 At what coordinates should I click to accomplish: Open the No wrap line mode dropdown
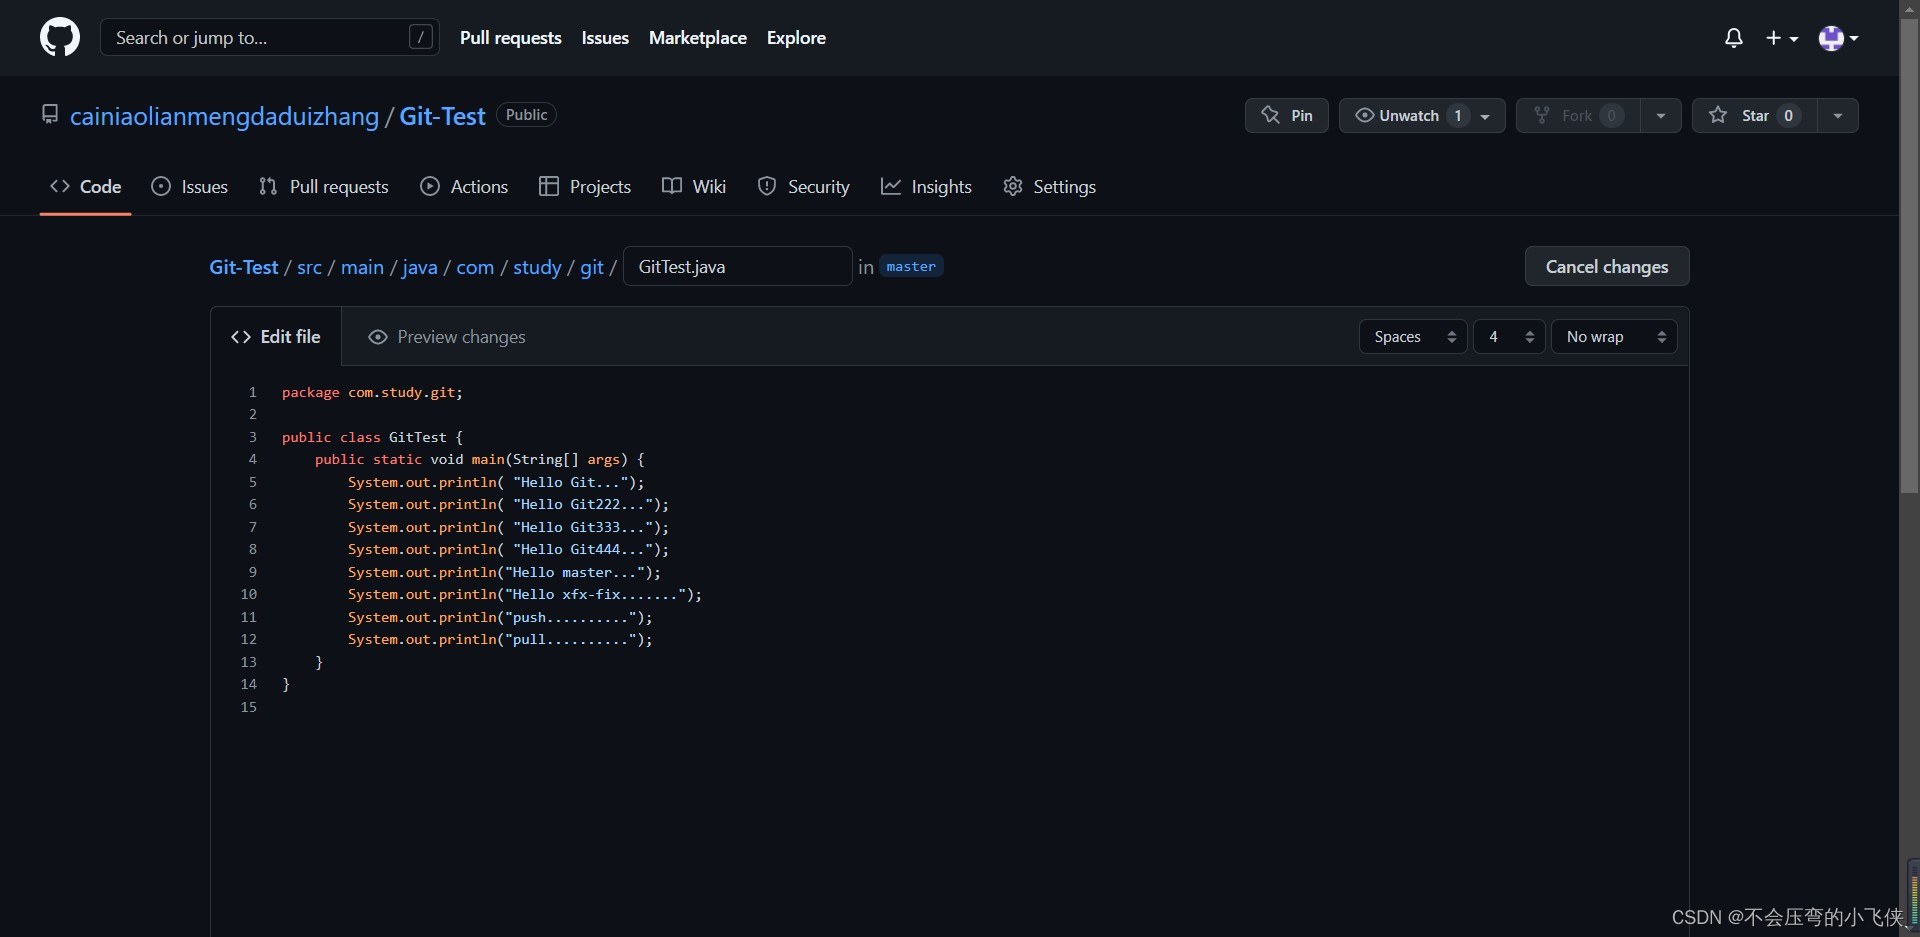(1614, 337)
